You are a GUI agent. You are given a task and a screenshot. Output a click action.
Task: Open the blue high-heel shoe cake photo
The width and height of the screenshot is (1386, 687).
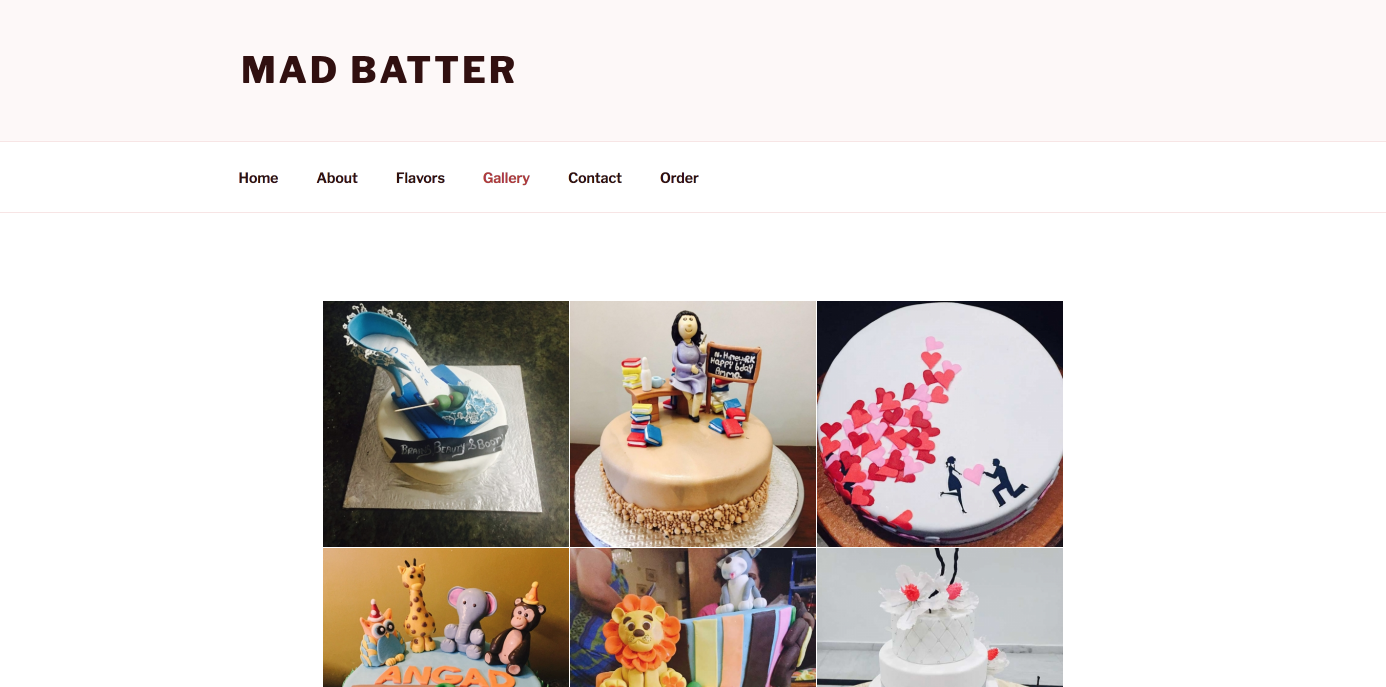click(x=446, y=424)
